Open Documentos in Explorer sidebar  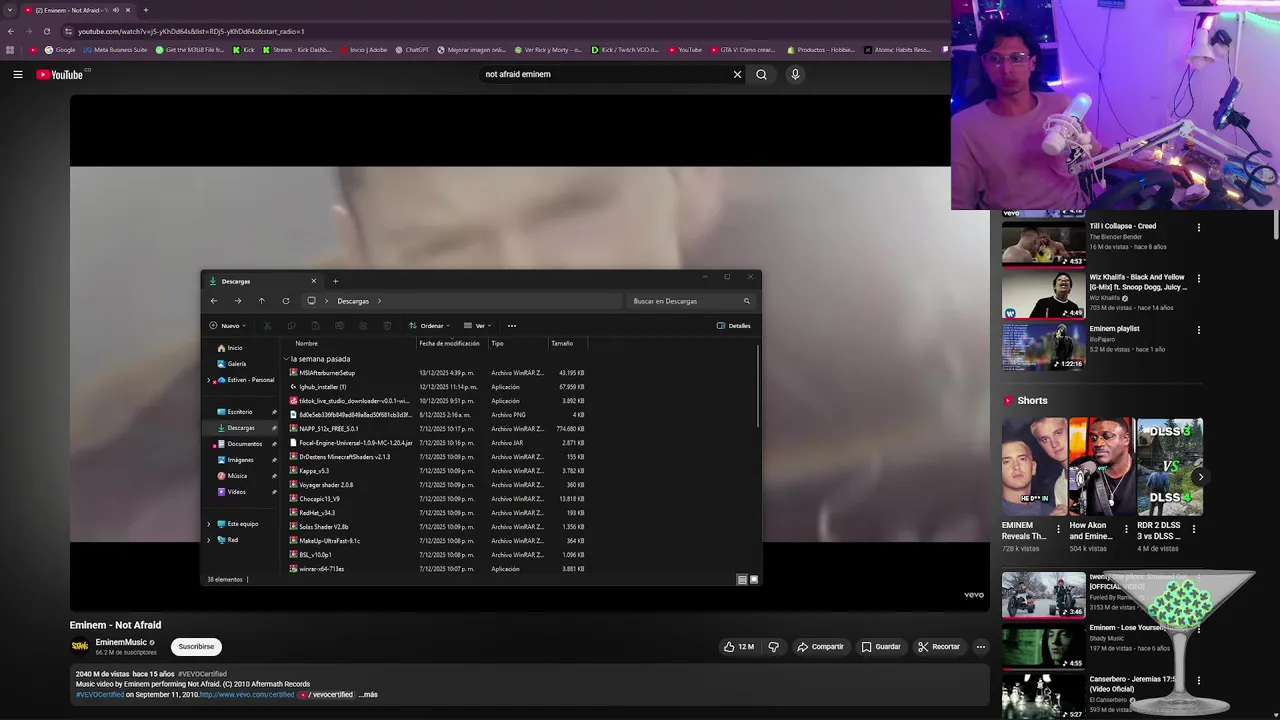[x=244, y=444]
